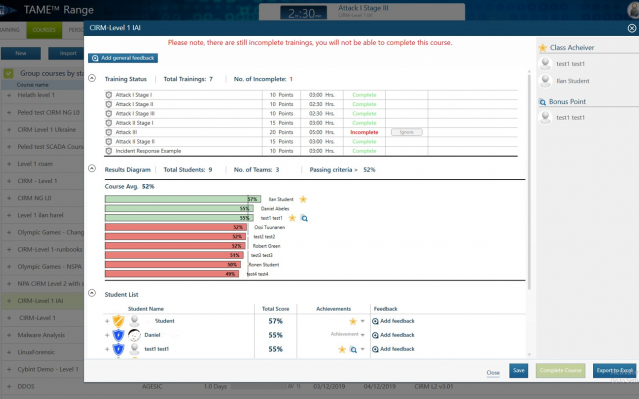Click Import button in the background window
This screenshot has width=639, height=399.
[66, 53]
